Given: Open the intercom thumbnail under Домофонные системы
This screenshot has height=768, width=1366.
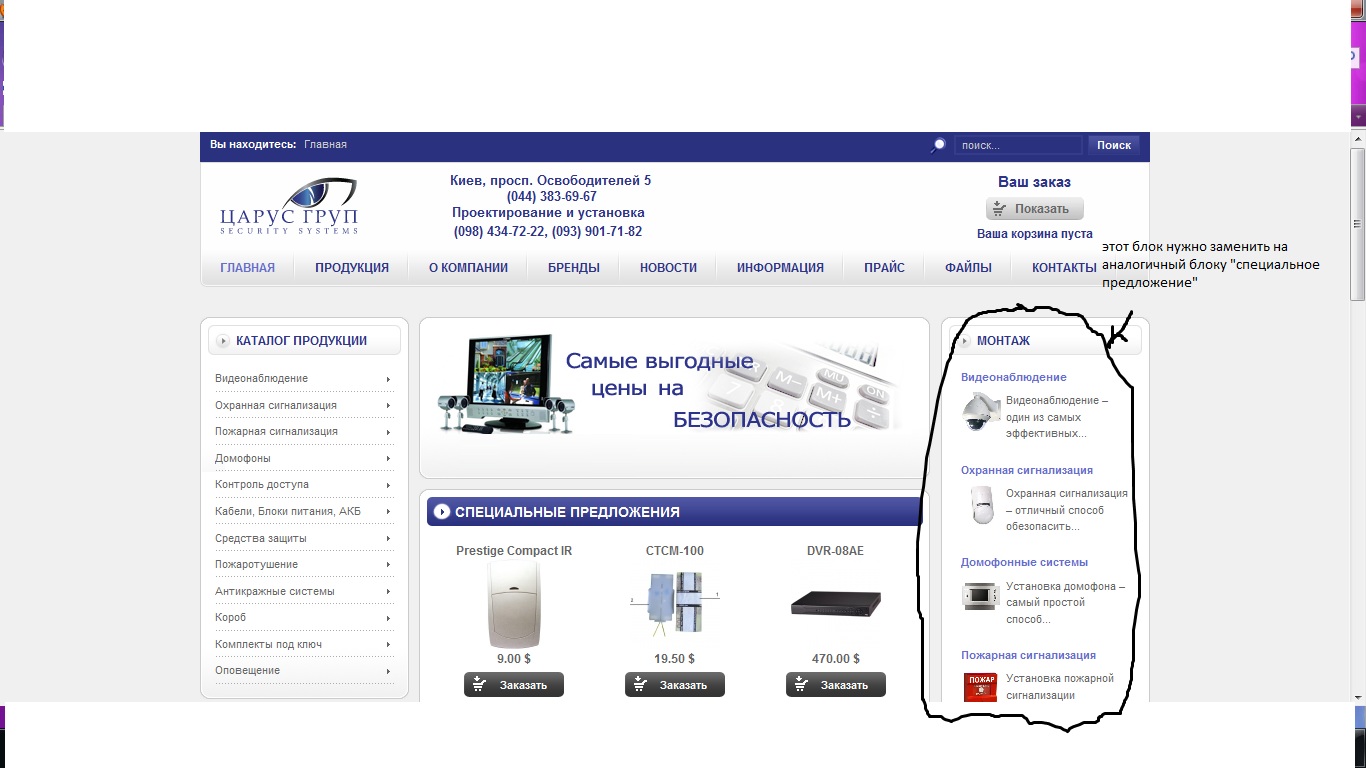Looking at the screenshot, I should tap(981, 596).
